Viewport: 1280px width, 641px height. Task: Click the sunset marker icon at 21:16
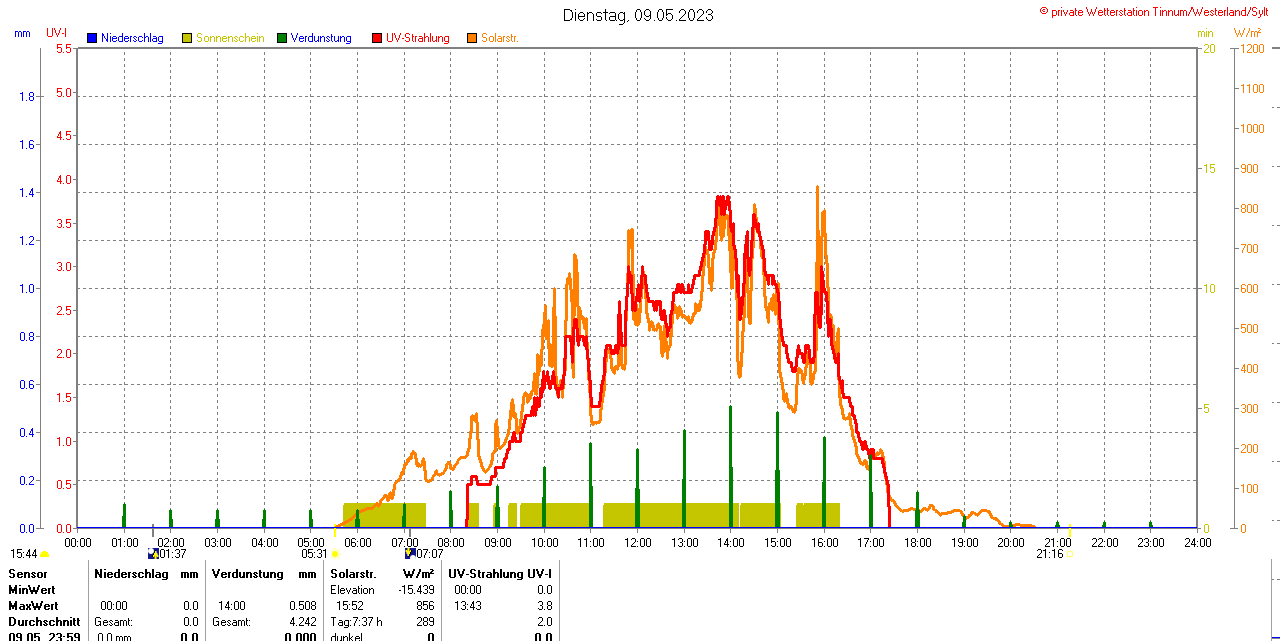pos(1070,553)
